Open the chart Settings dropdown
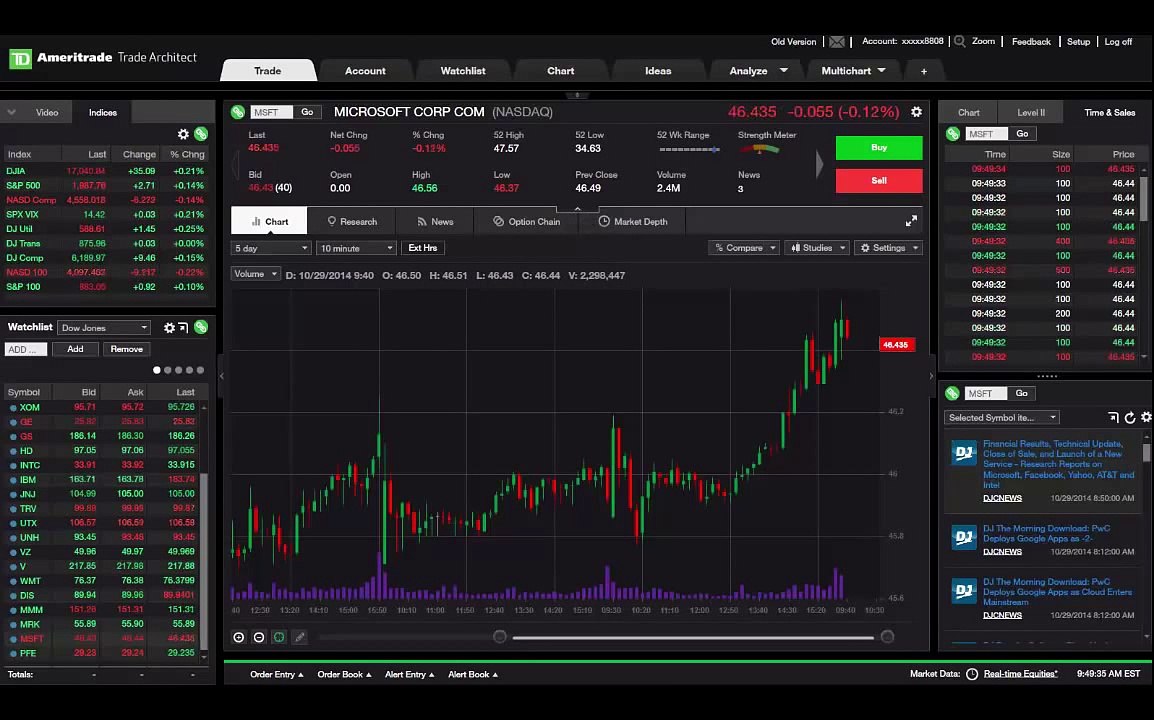The height and width of the screenshot is (720, 1154). point(889,248)
